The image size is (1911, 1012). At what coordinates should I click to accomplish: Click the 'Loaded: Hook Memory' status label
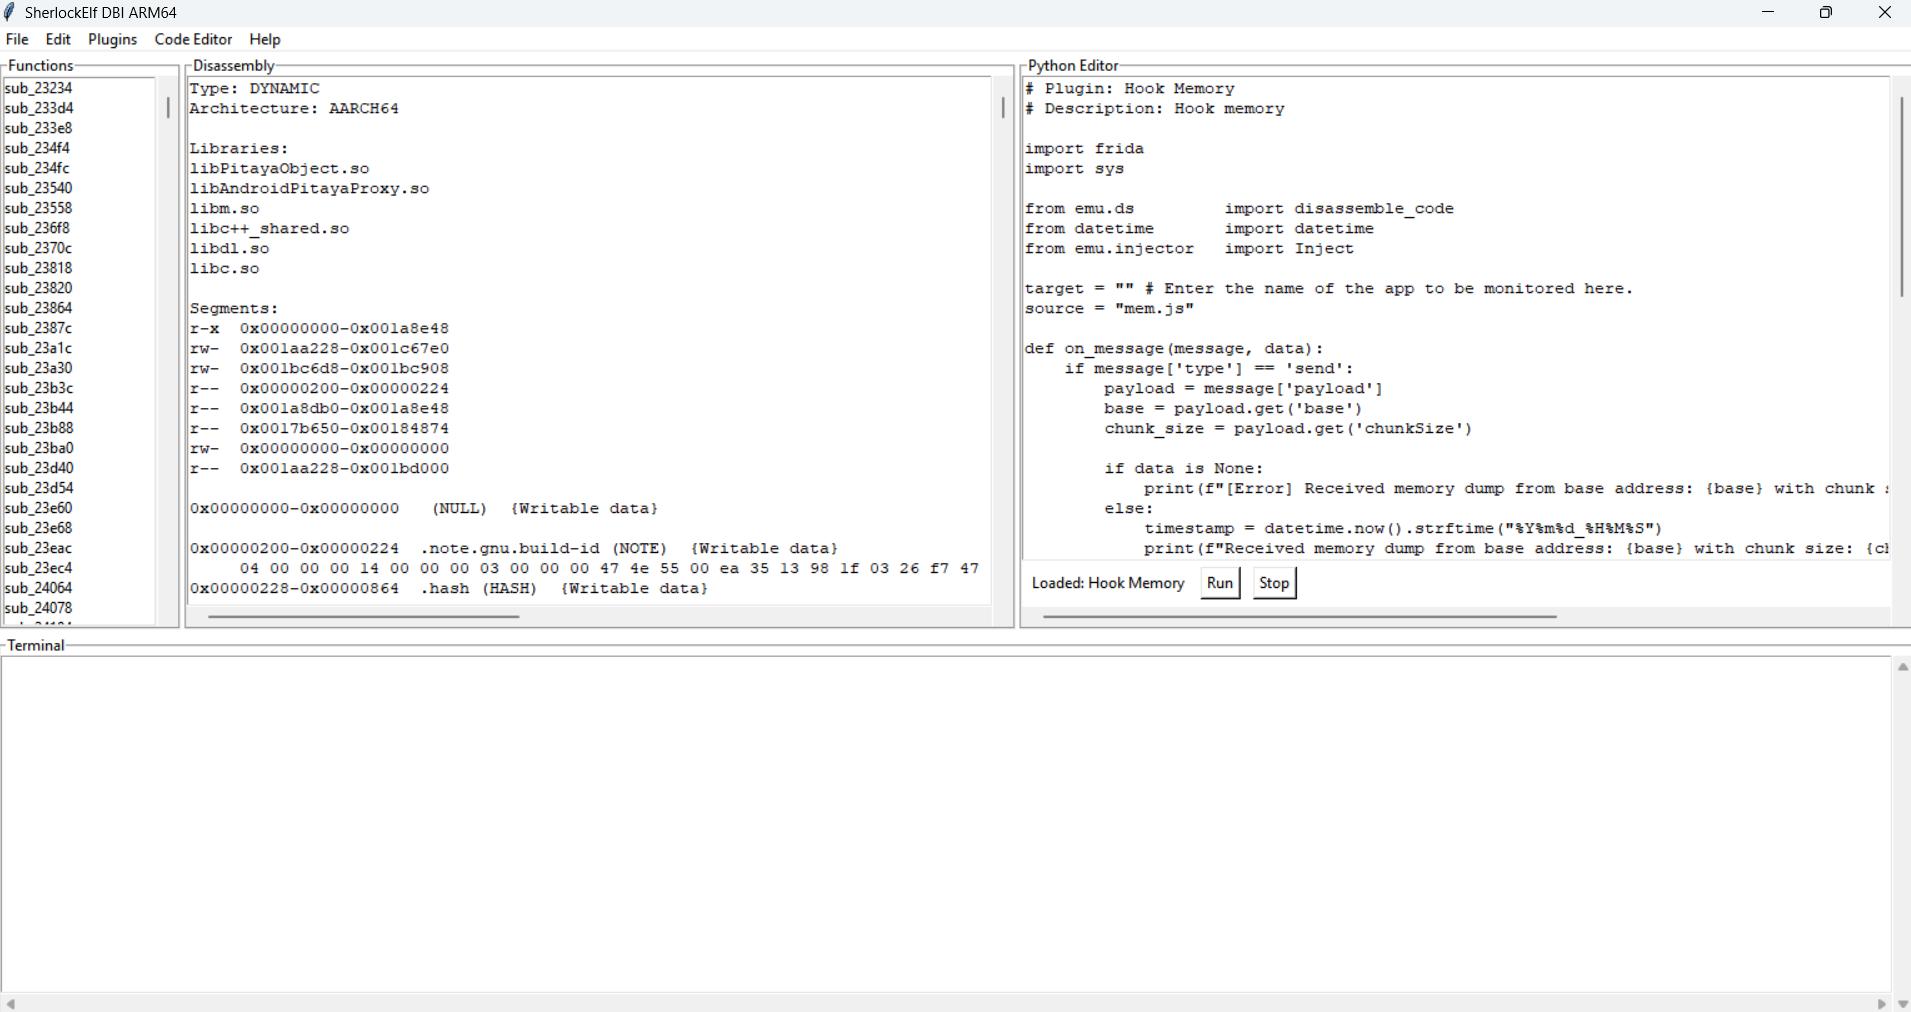point(1108,583)
